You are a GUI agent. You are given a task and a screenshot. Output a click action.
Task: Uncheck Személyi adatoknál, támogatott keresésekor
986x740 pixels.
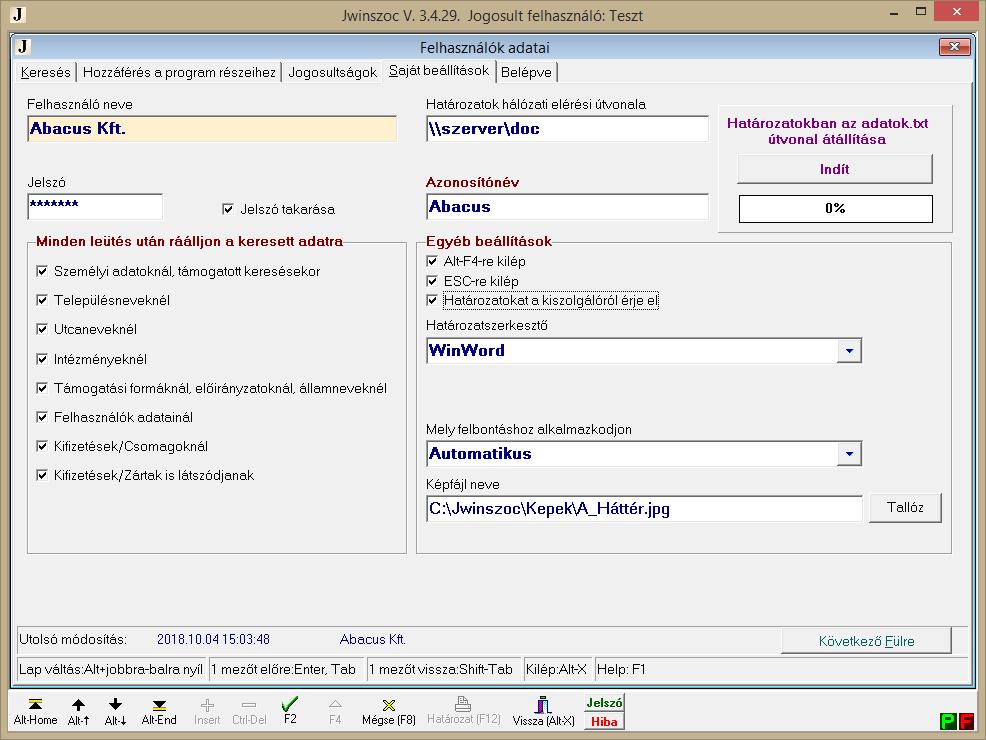pyautogui.click(x=42, y=271)
